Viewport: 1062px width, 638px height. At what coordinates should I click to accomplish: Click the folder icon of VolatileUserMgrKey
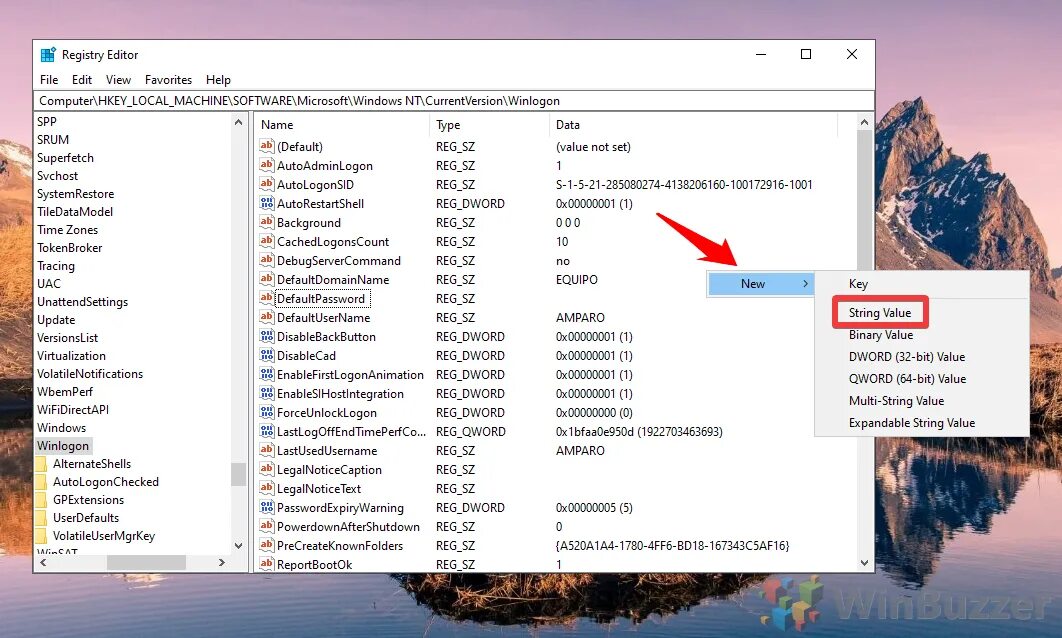pyautogui.click(x=41, y=536)
